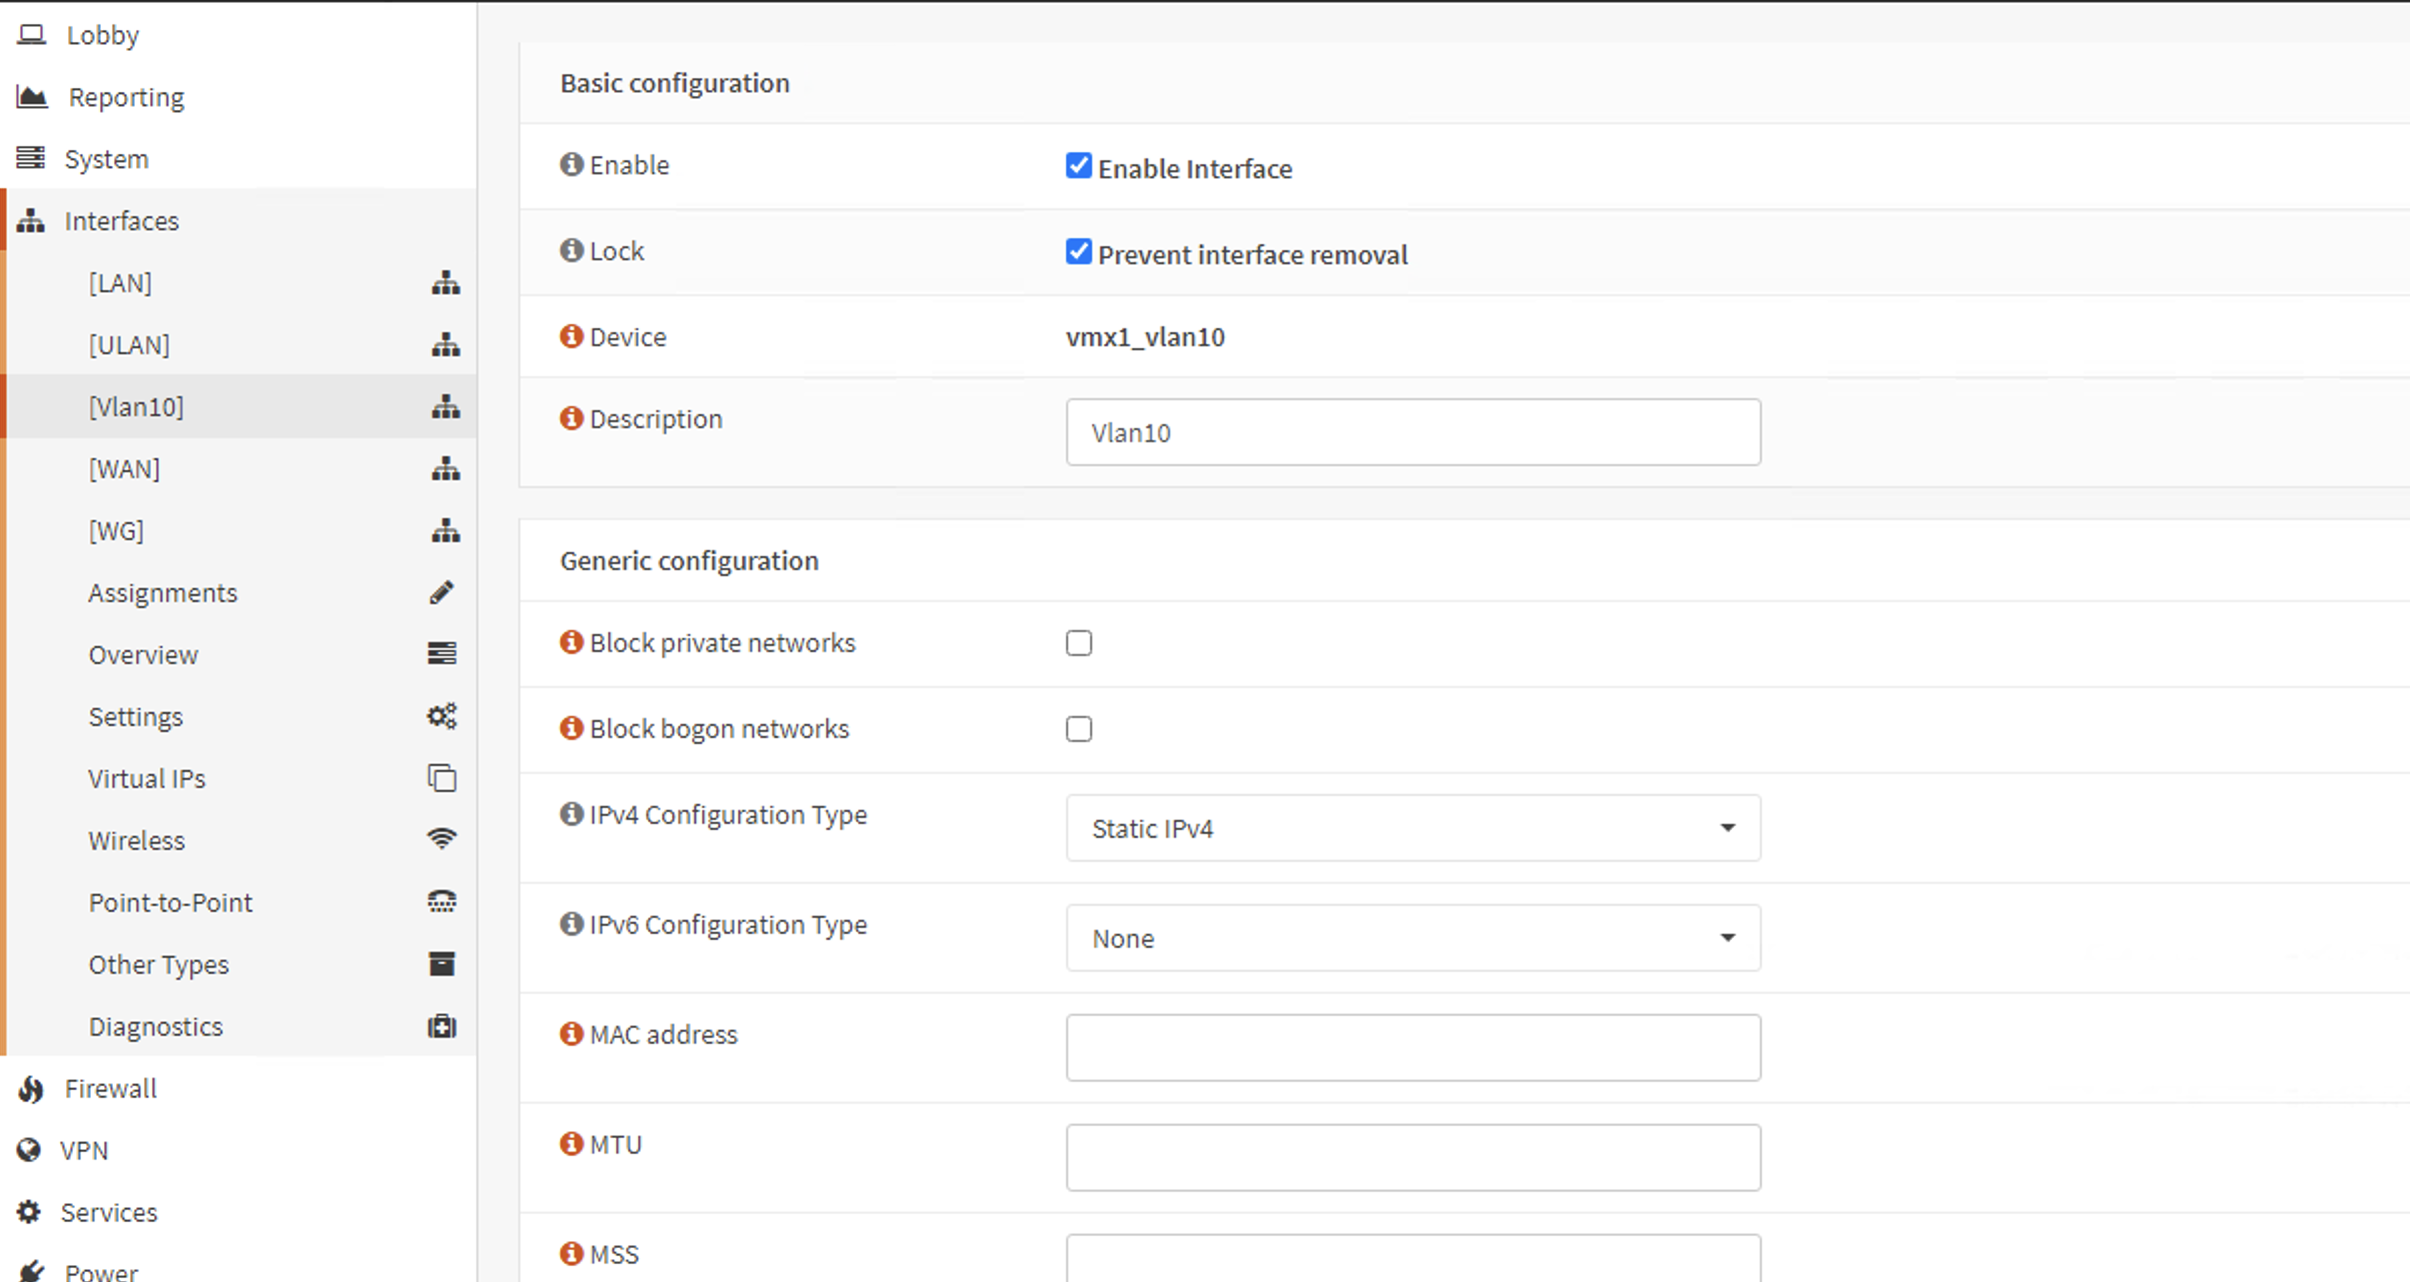Click the help icon beside Block private networks
This screenshot has width=2410, height=1282.
[x=571, y=642]
